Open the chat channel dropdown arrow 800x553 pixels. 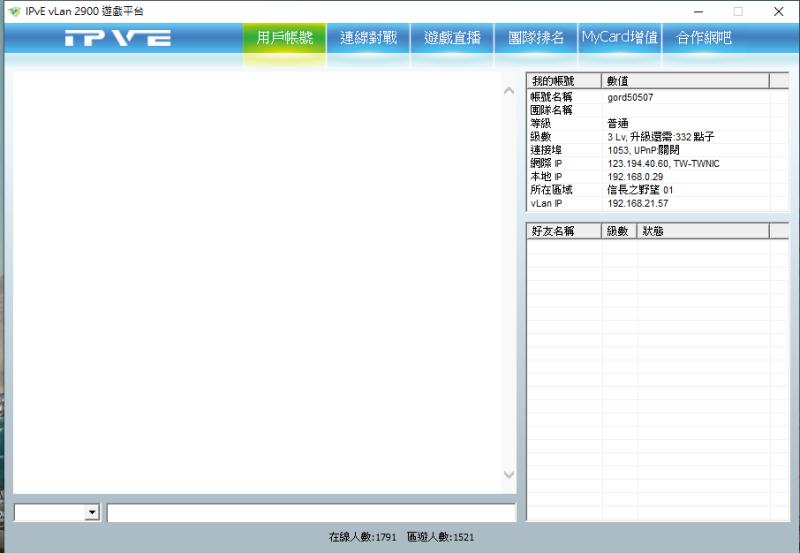pos(92,512)
